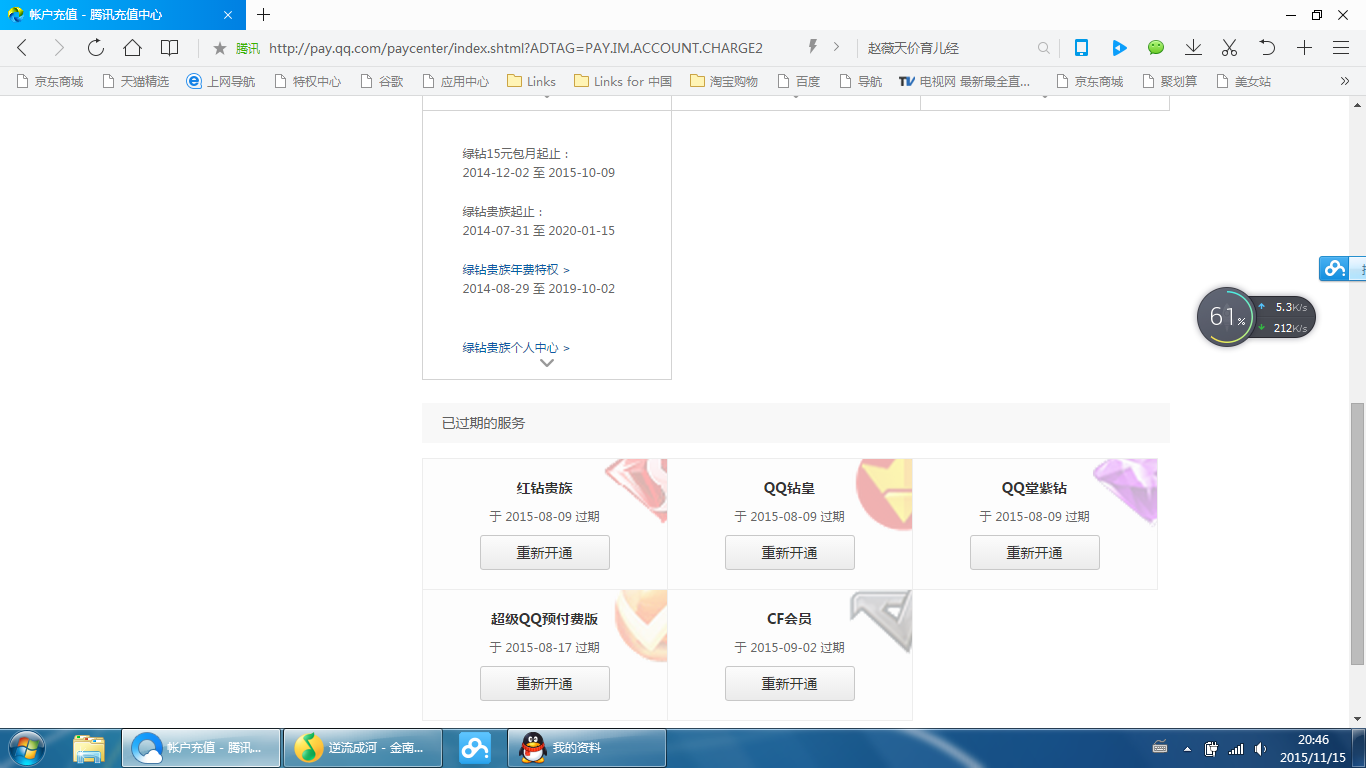The image size is (1366, 768).
Task: Open the browser home page
Action: 132,48
